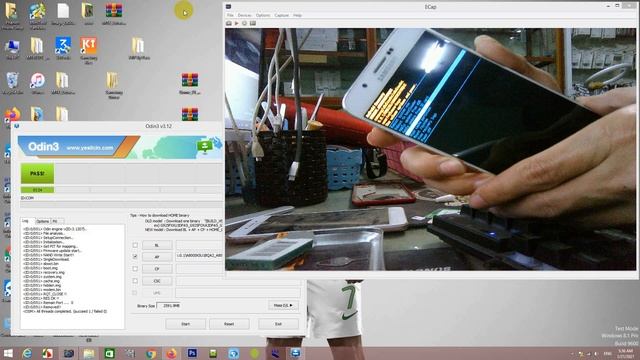Click the CSC file button
640x360 pixels.
pyautogui.click(x=157, y=281)
